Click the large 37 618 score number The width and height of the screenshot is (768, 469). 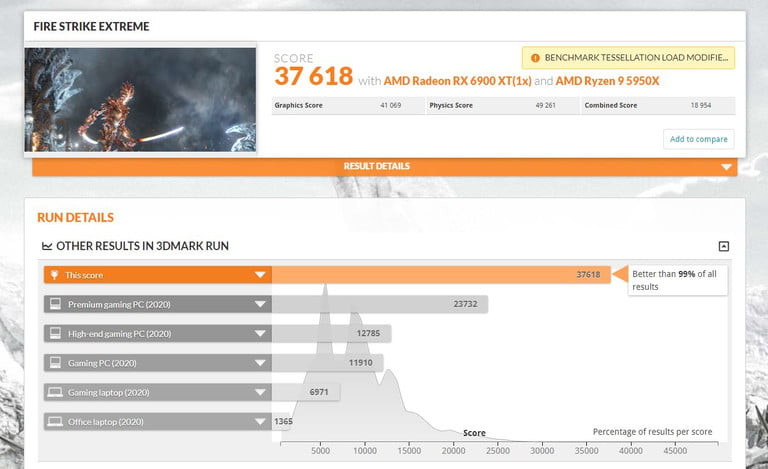313,76
